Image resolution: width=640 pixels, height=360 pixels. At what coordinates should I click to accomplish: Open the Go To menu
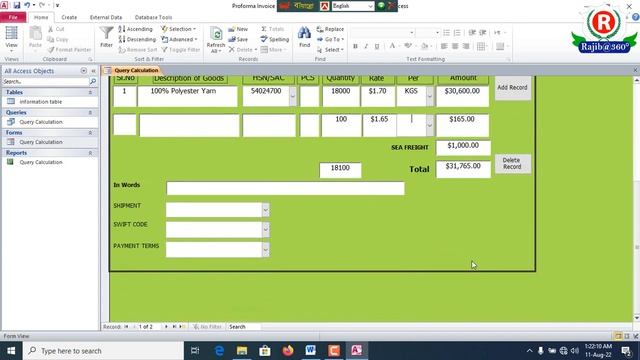click(x=330, y=39)
